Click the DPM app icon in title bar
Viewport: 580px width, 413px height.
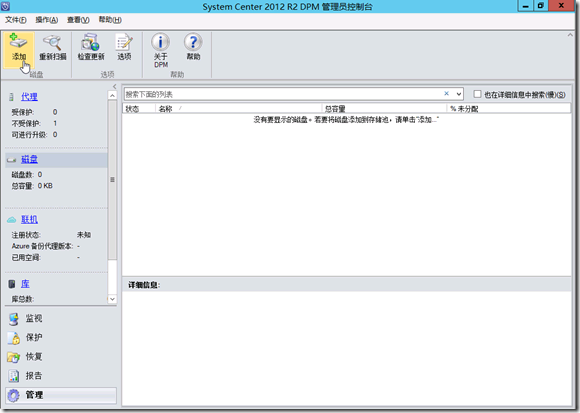coord(6,6)
